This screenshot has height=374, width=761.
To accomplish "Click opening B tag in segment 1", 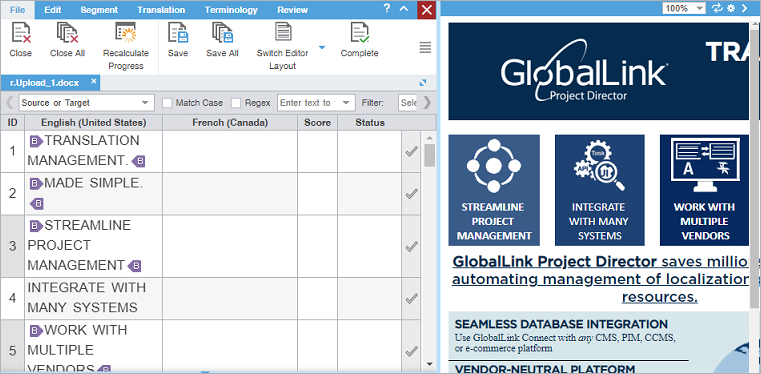I will point(36,141).
